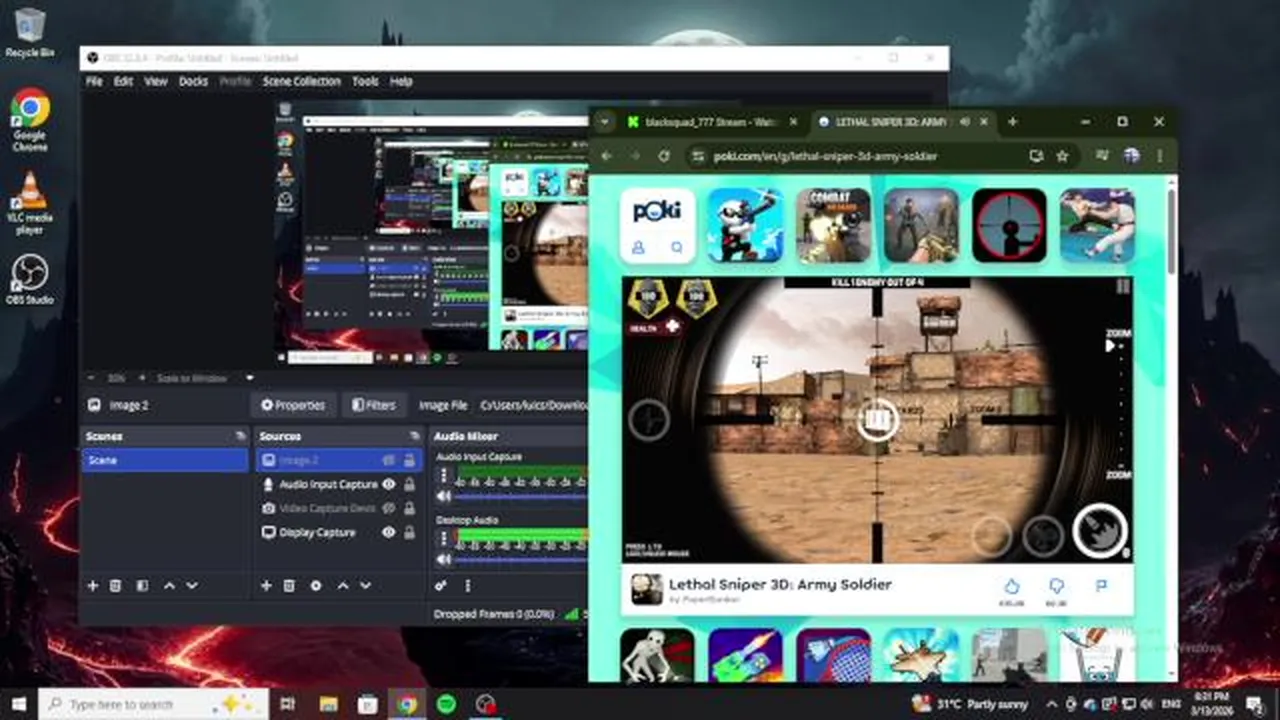Screen dimensions: 1280x720
Task: Click the Filters button in OBS
Action: coord(373,405)
